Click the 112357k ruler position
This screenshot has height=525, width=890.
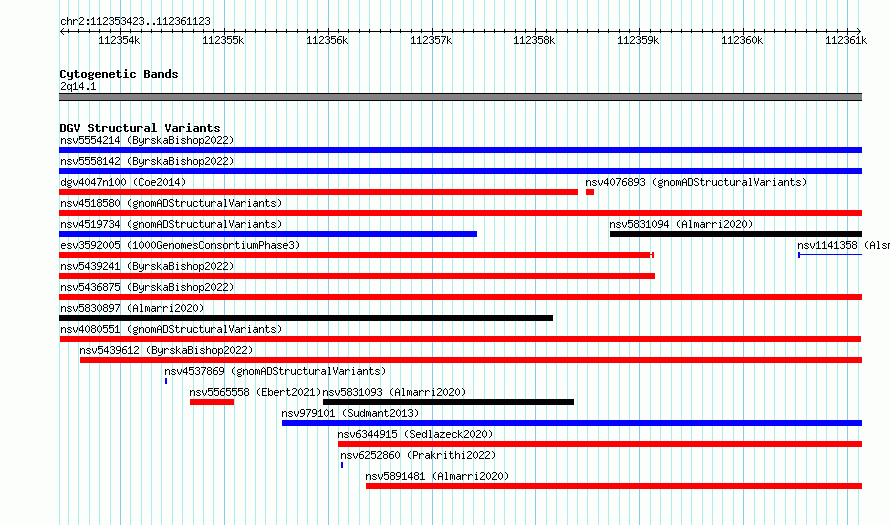431,40
